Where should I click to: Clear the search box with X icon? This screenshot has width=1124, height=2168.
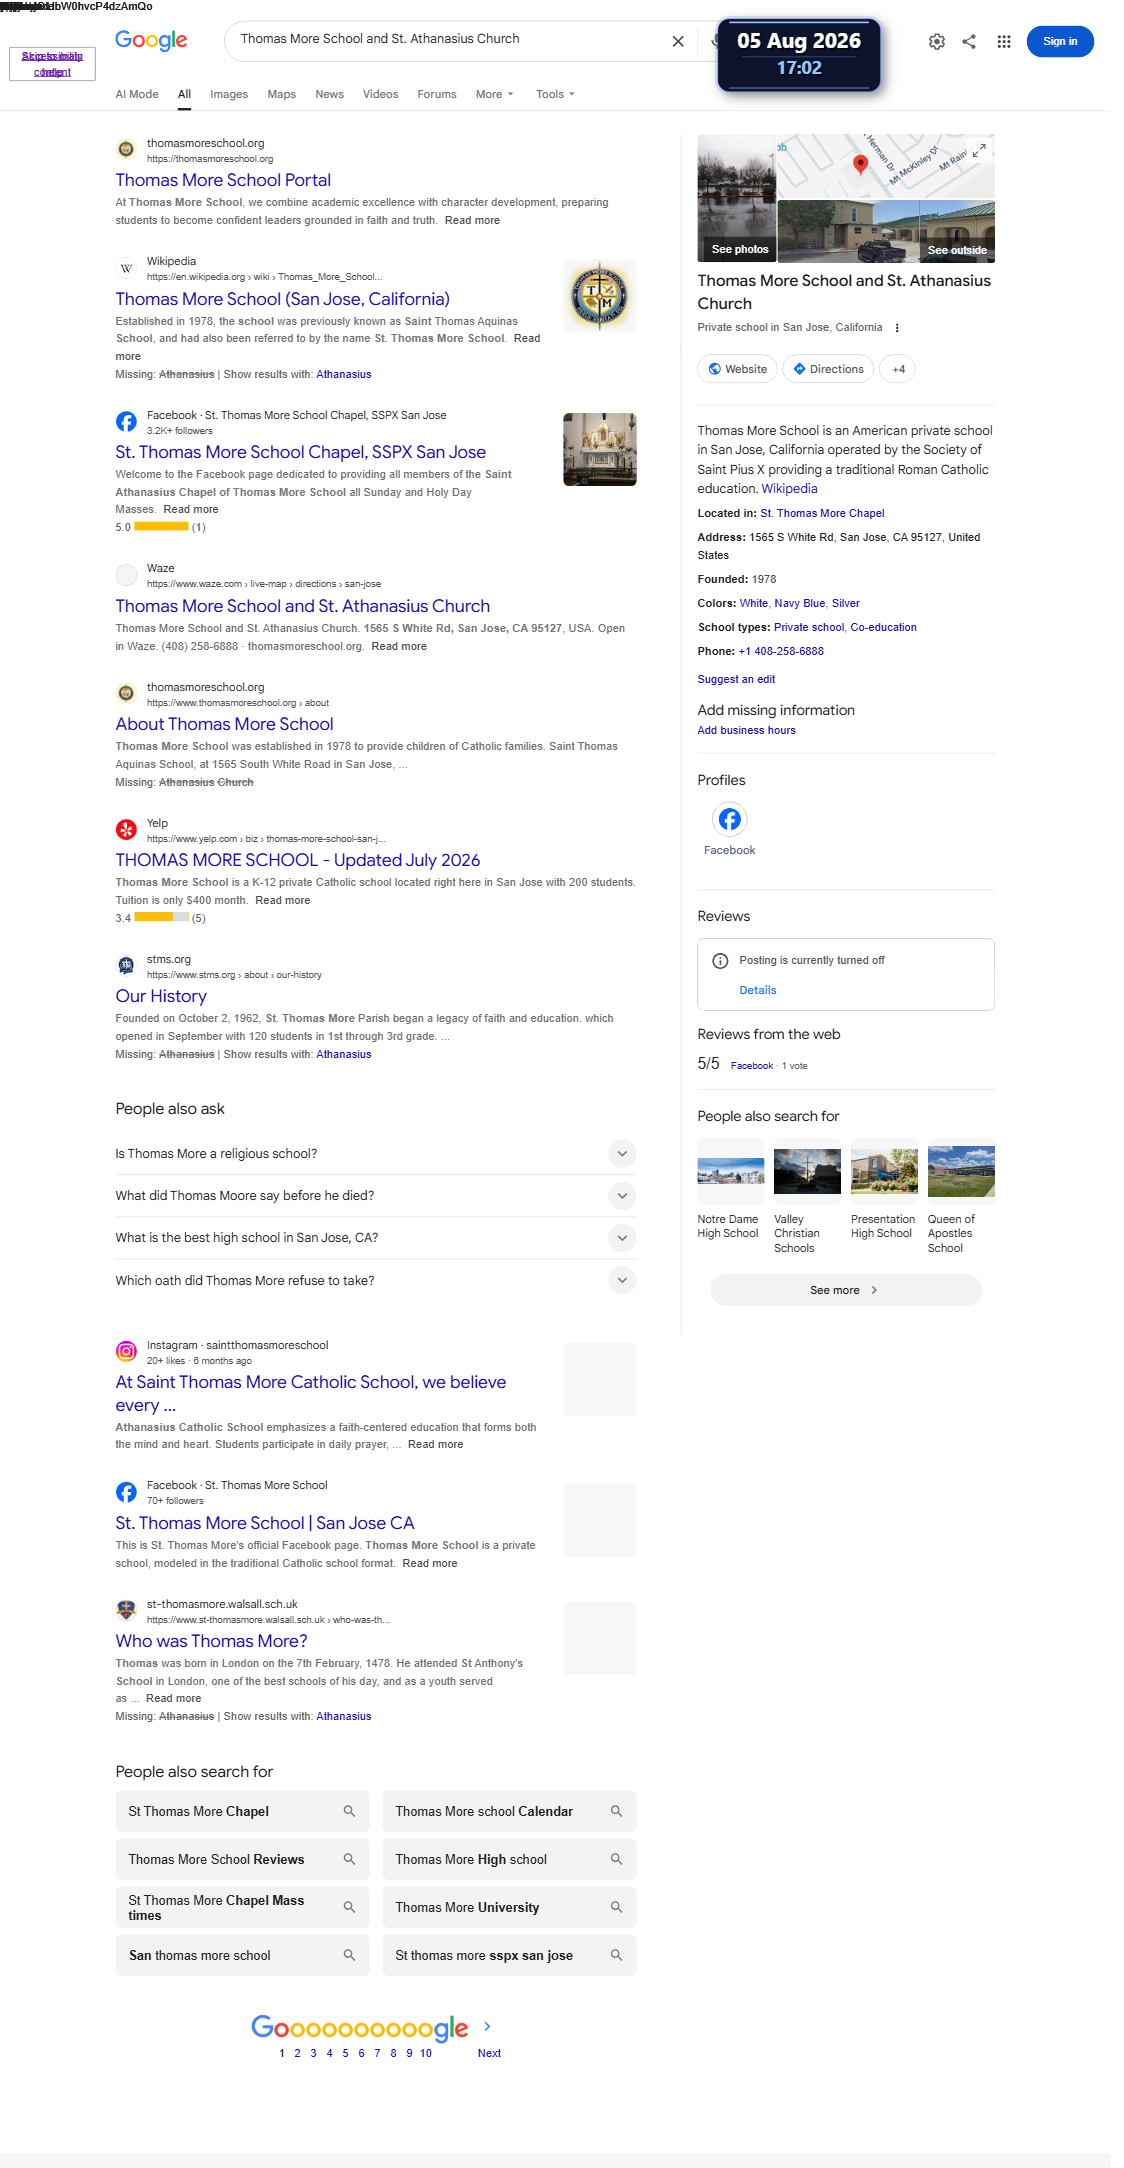click(x=678, y=42)
